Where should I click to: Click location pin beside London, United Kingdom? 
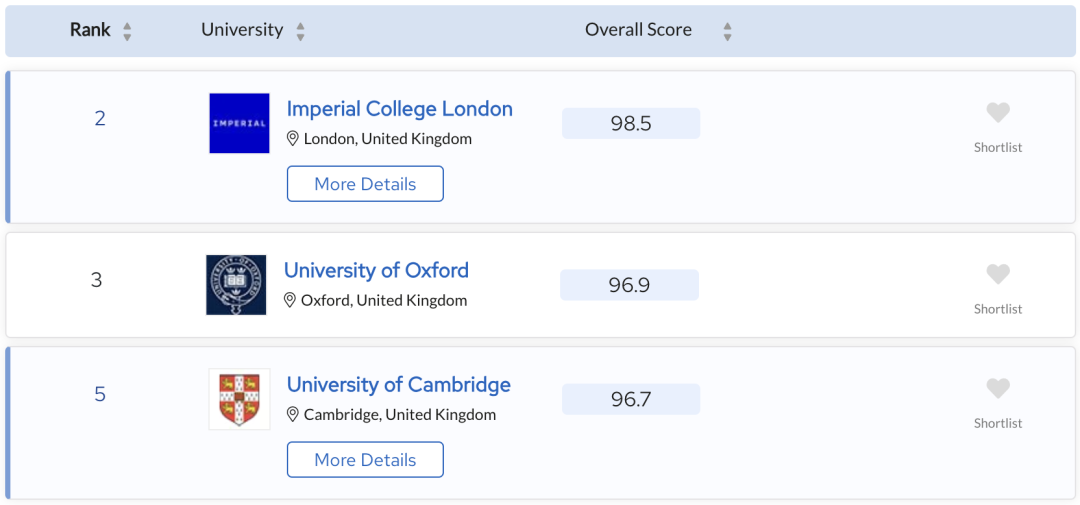pyautogui.click(x=293, y=139)
